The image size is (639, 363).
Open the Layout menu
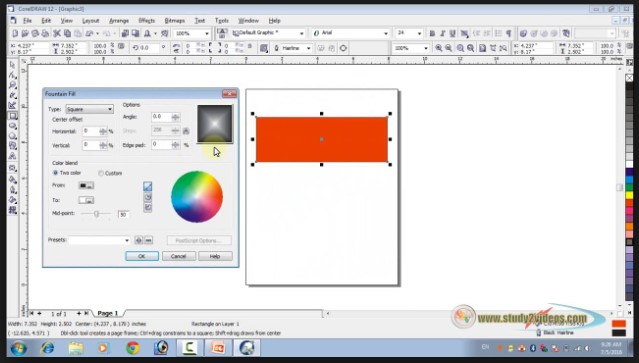[90, 20]
